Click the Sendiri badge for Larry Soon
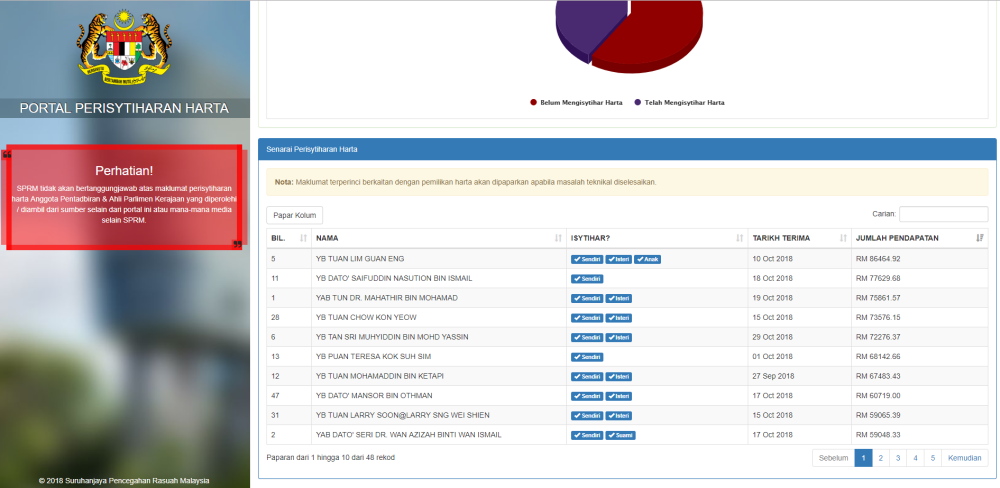1000x488 pixels. click(587, 416)
